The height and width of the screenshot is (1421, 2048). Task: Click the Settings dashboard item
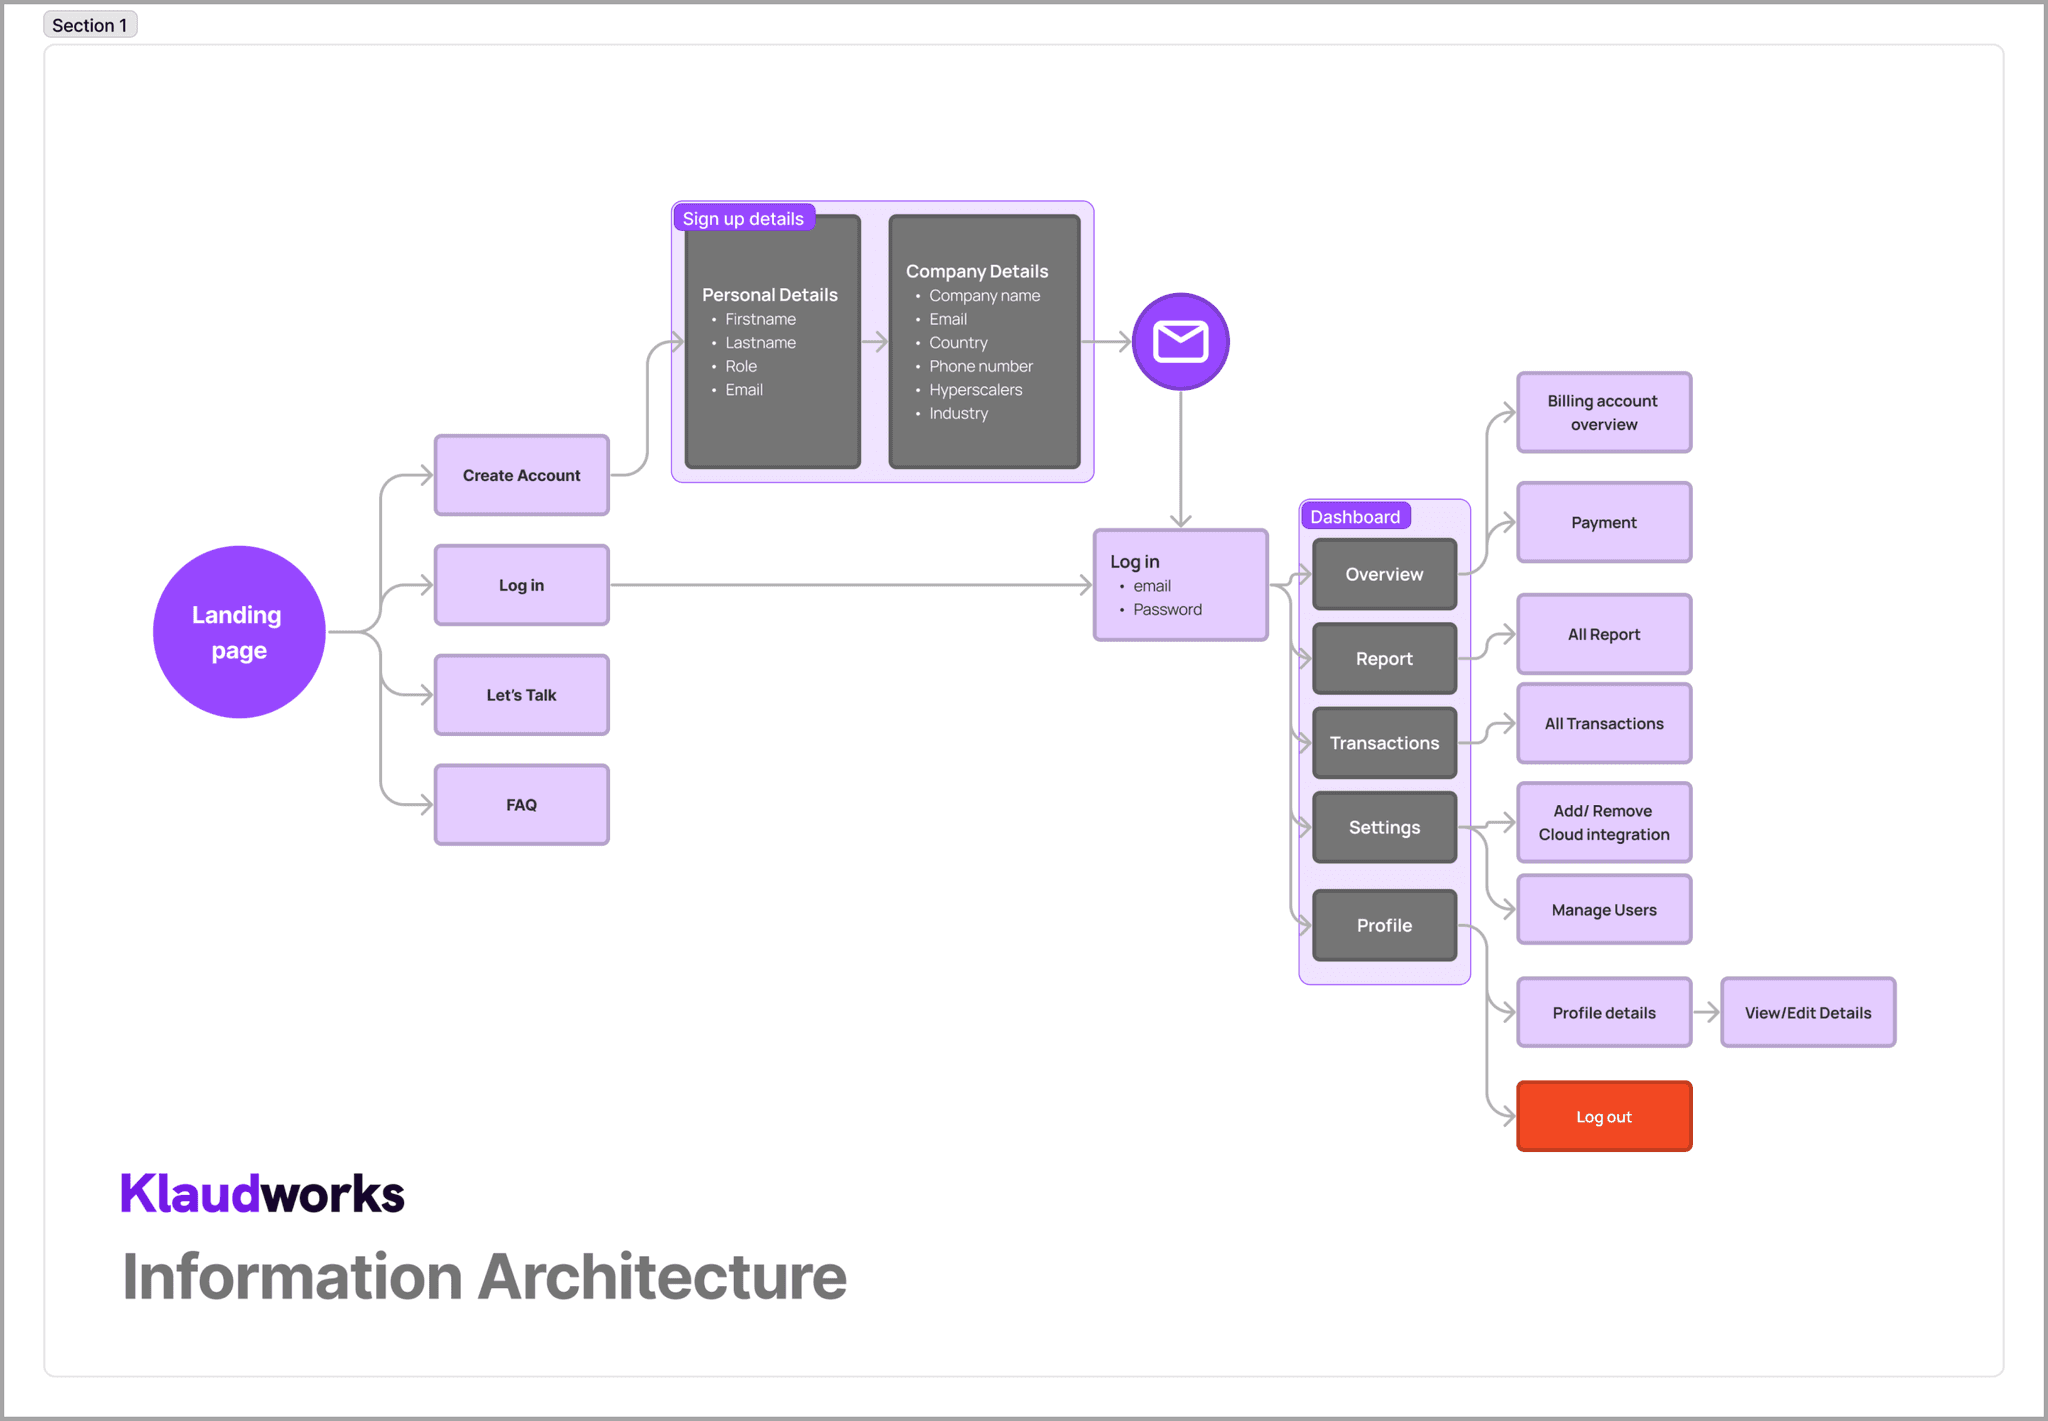coord(1384,827)
